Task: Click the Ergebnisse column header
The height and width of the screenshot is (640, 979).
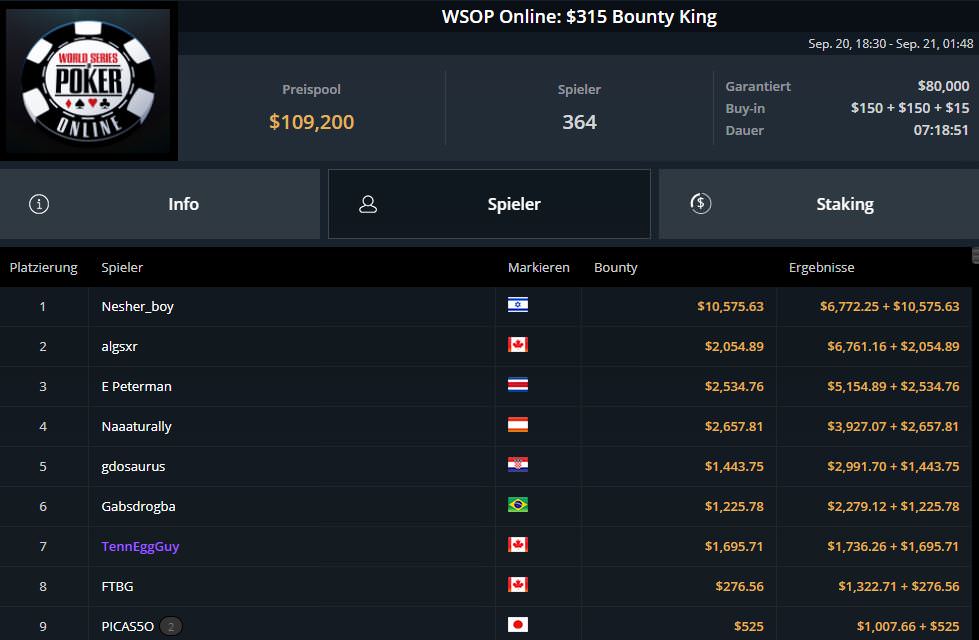Action: click(x=821, y=267)
